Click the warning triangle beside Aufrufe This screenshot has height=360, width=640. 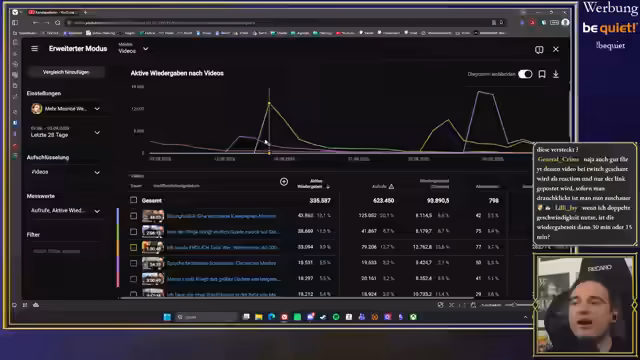(391, 186)
